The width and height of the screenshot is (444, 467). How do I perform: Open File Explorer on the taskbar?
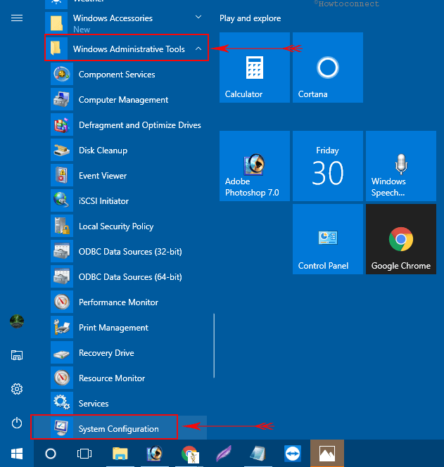(x=120, y=454)
